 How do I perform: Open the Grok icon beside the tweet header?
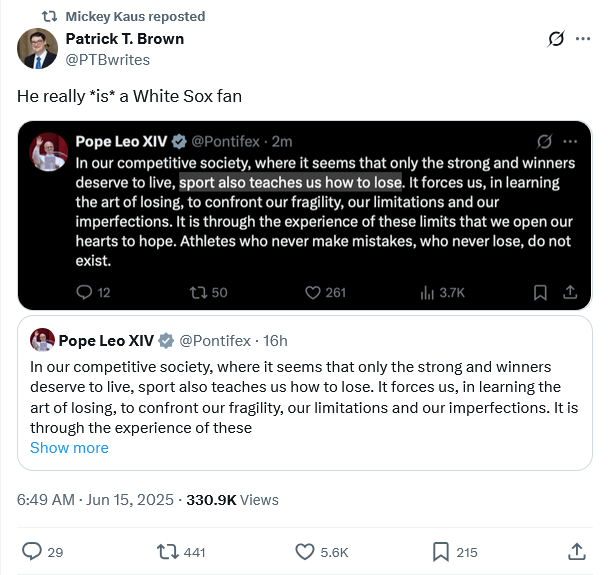click(x=555, y=39)
